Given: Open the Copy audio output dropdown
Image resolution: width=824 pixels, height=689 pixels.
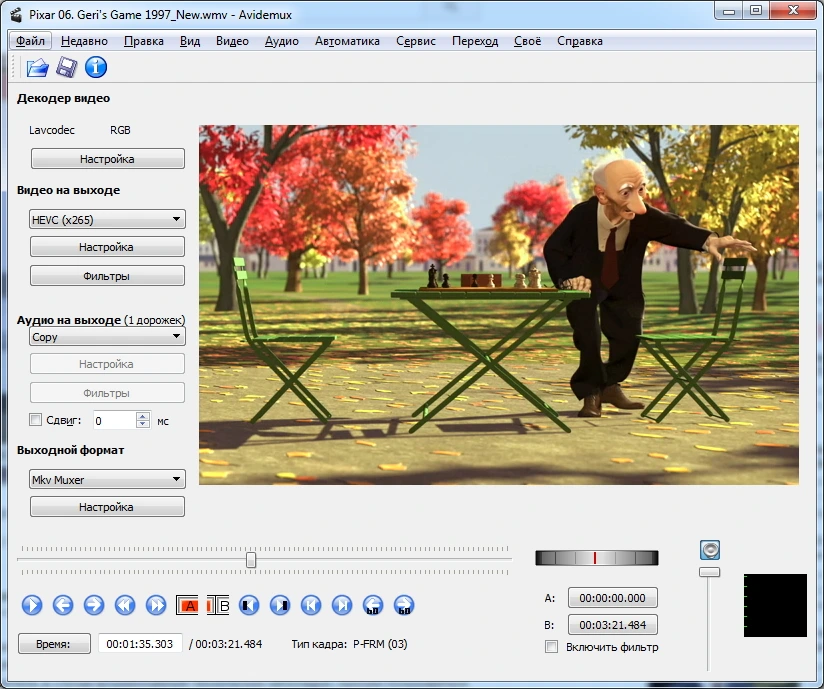Looking at the screenshot, I should point(107,336).
